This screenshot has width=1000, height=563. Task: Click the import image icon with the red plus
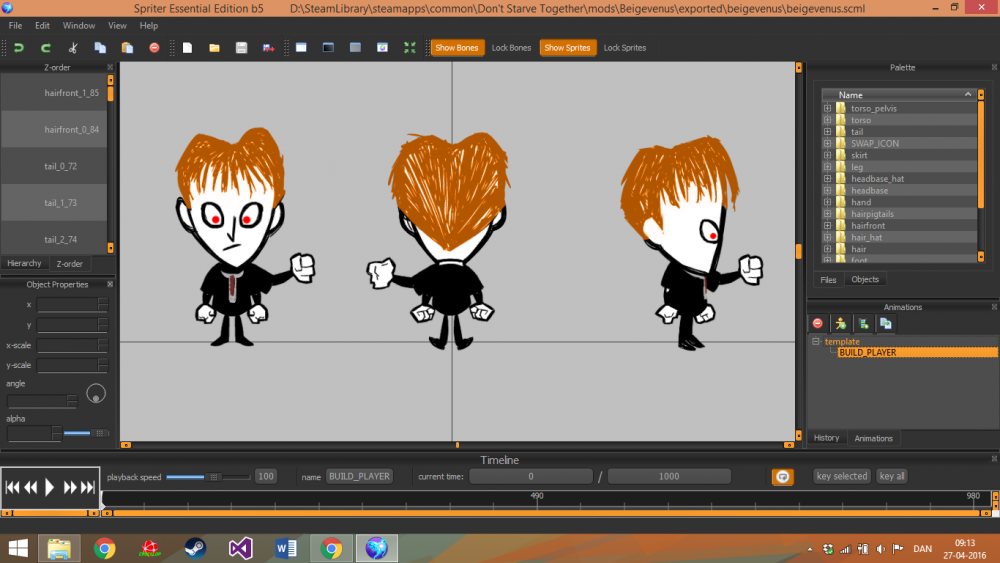point(268,48)
